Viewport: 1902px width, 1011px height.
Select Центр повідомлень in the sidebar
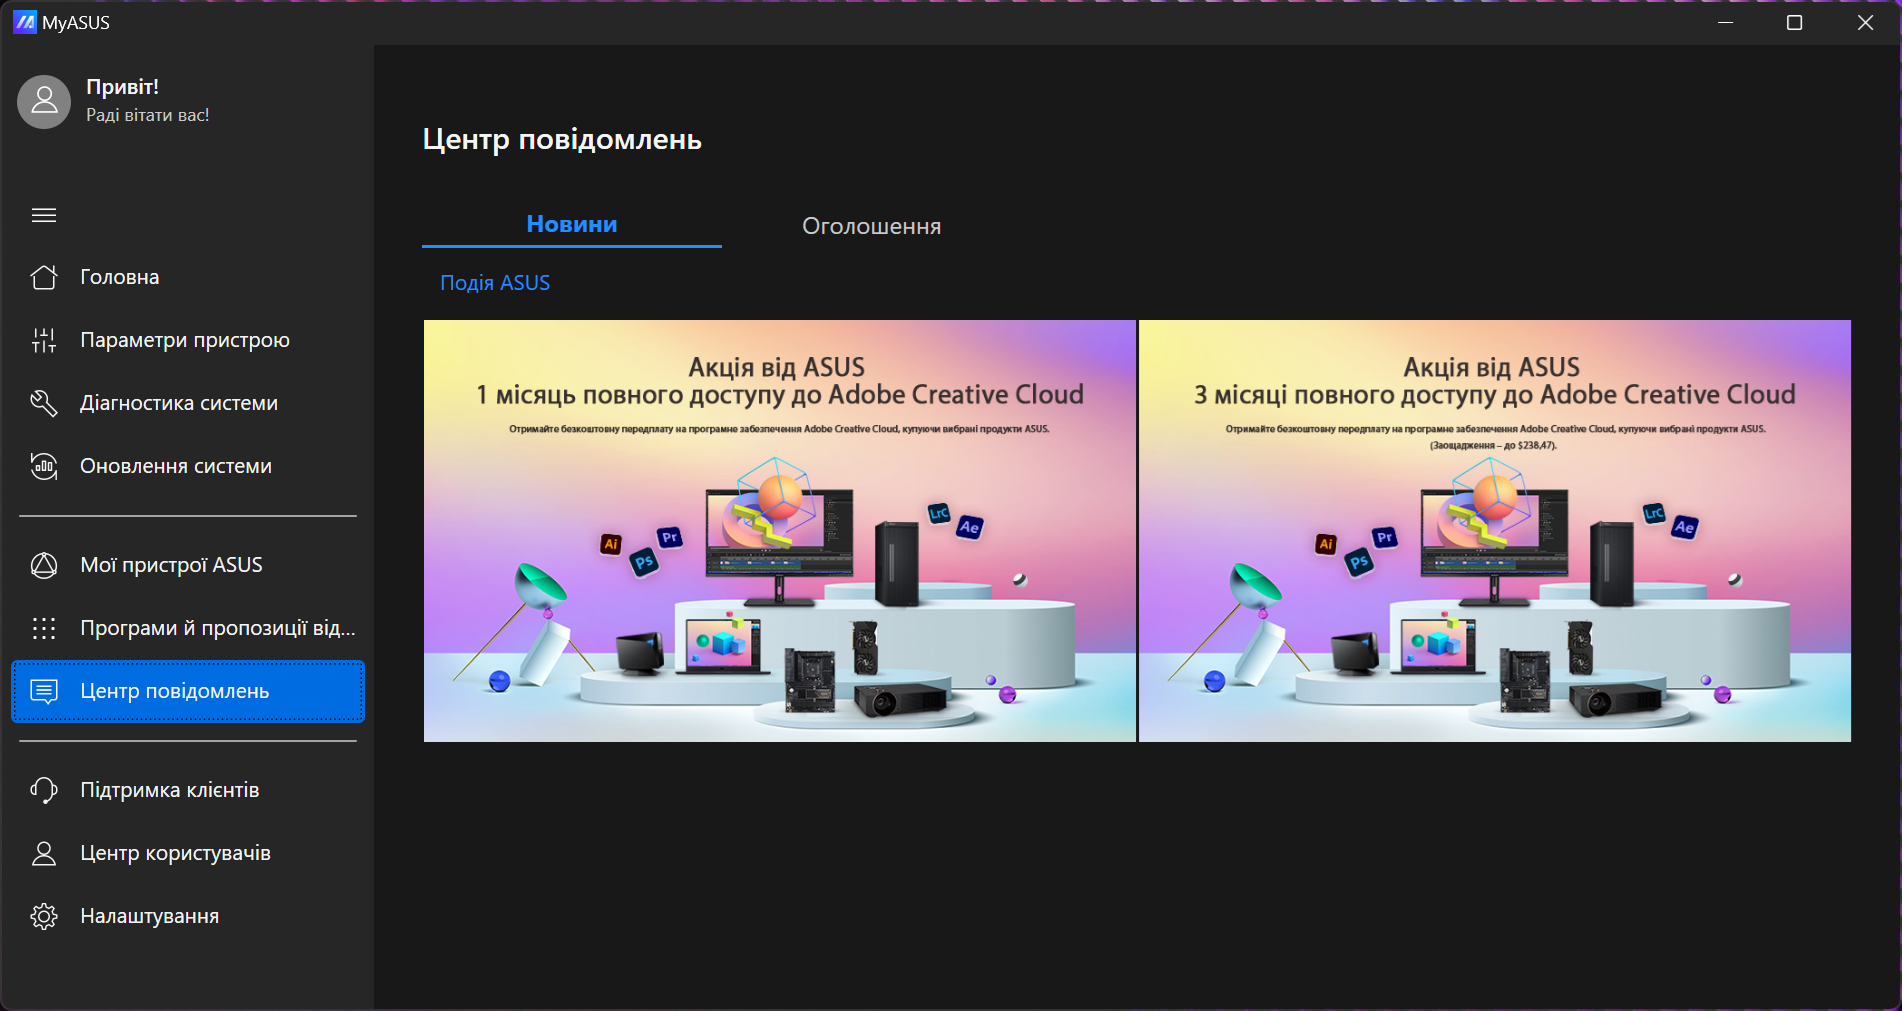(188, 691)
